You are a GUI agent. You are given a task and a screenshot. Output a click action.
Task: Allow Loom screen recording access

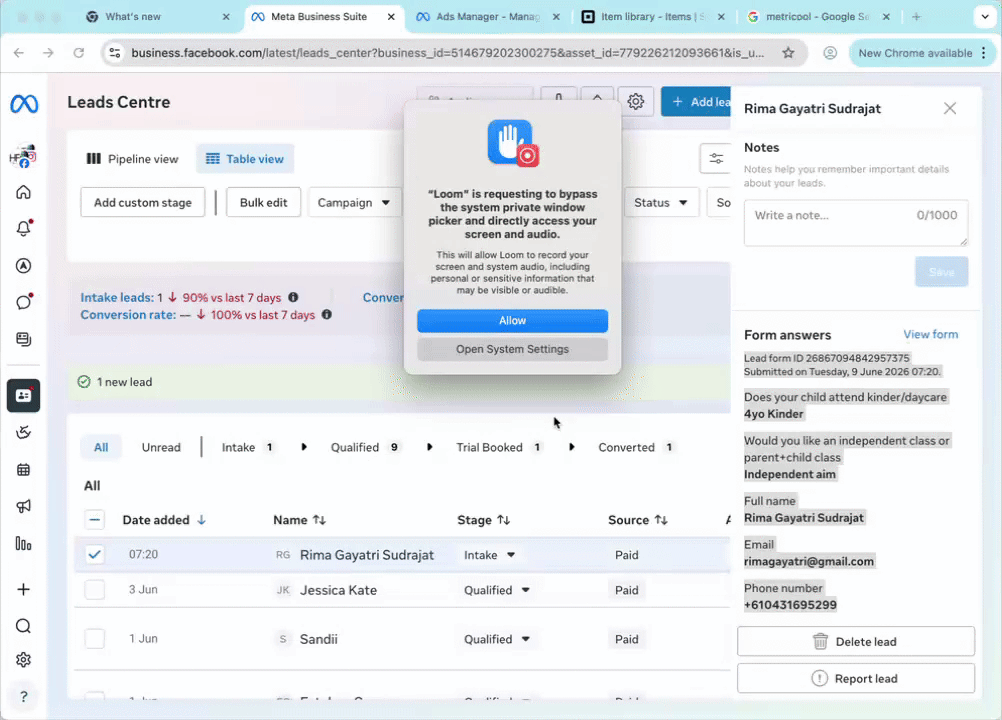[513, 321]
